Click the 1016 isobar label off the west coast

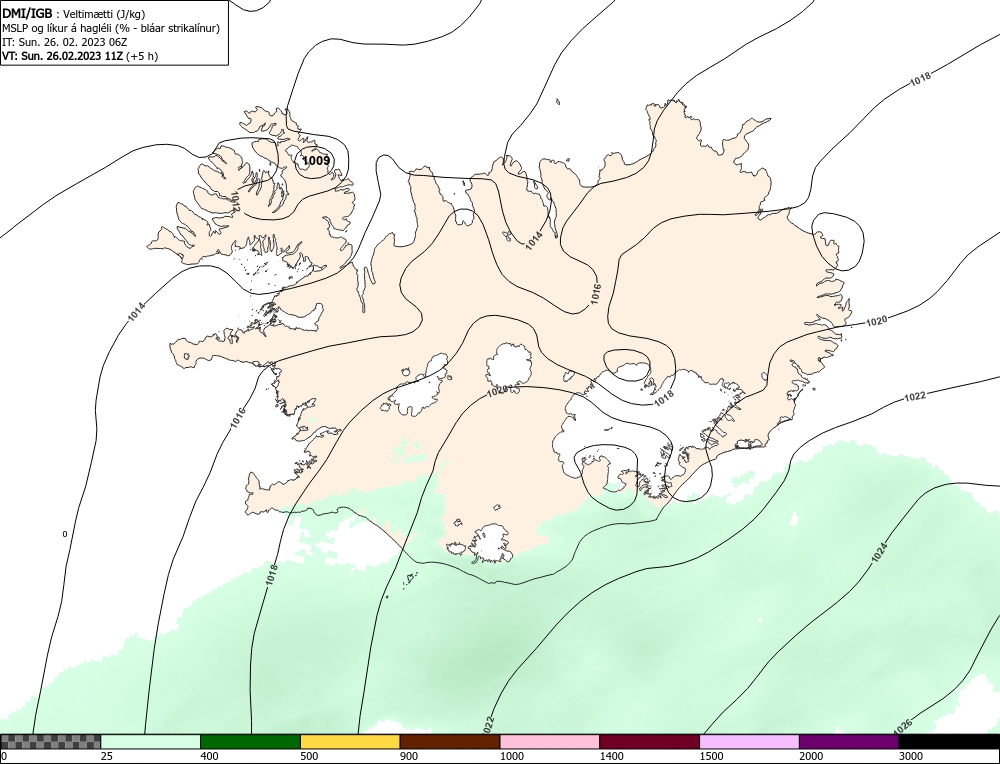pyautogui.click(x=237, y=418)
